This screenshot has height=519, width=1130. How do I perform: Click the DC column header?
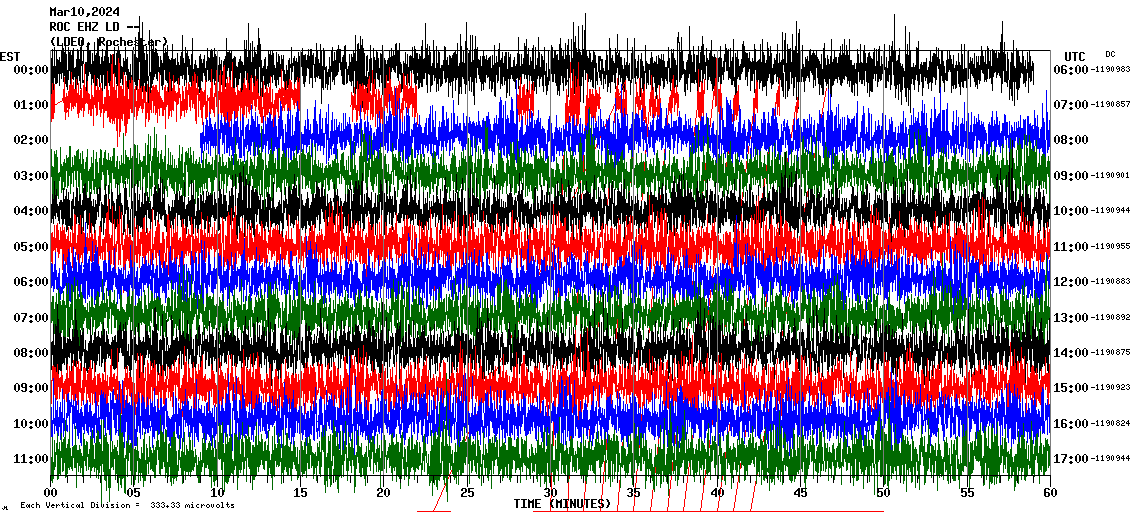click(1110, 54)
